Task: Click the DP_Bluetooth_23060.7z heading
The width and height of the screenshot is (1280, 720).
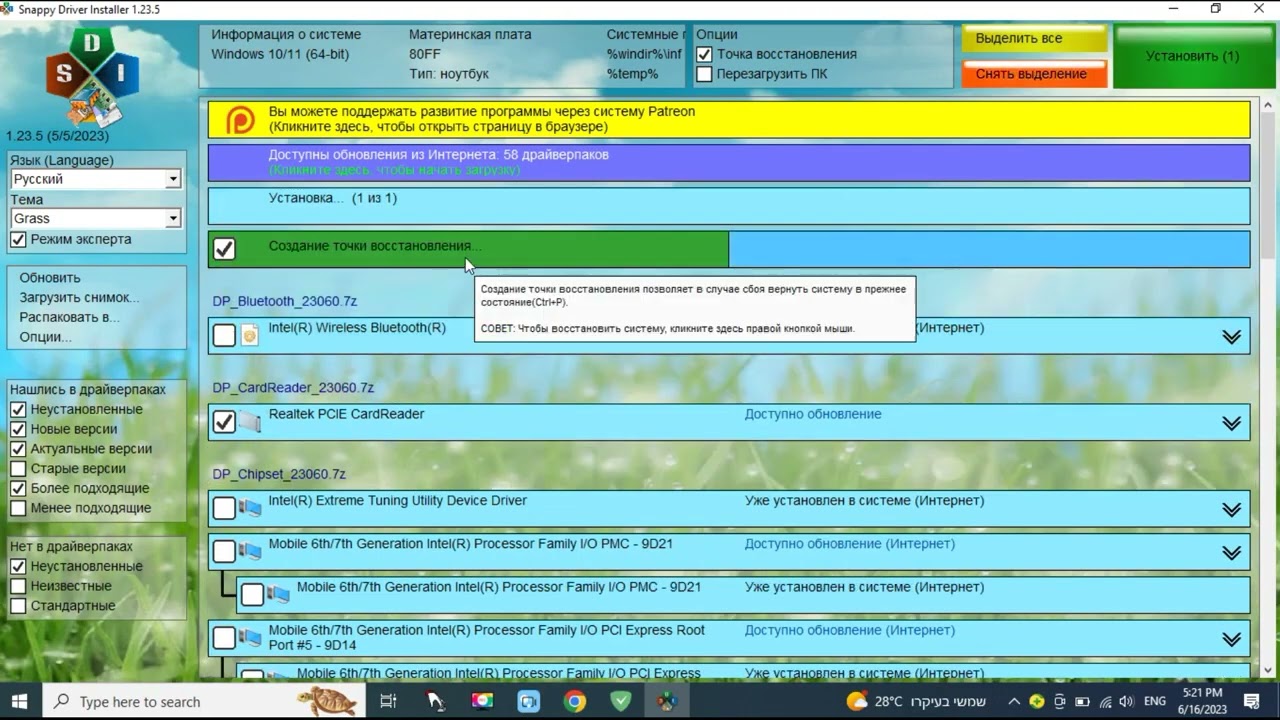Action: coord(284,301)
